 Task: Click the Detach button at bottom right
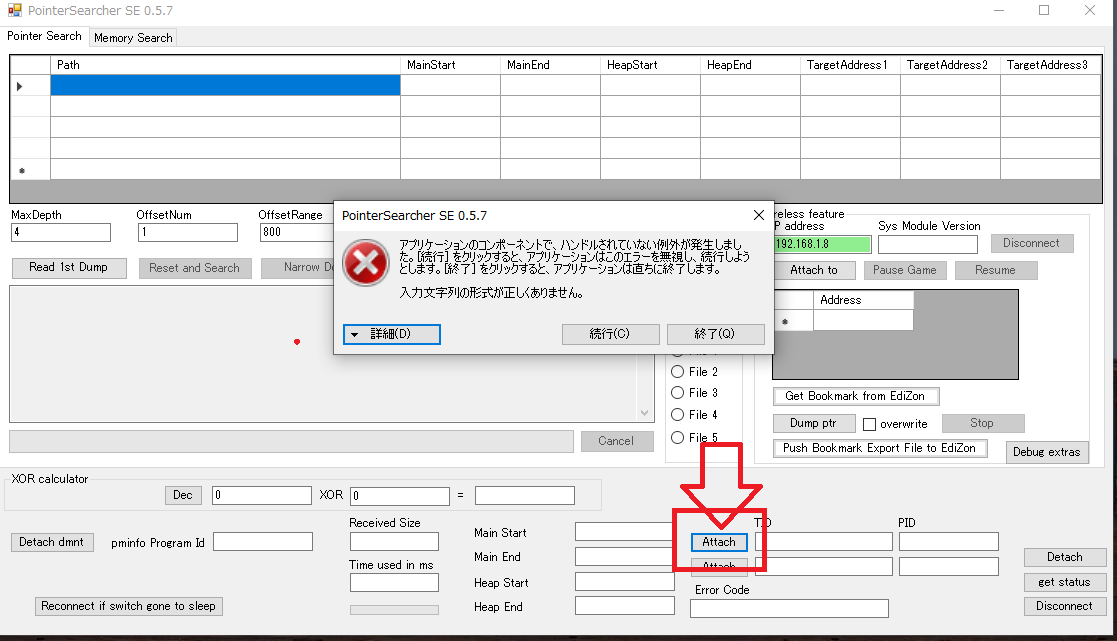pyautogui.click(x=1065, y=558)
